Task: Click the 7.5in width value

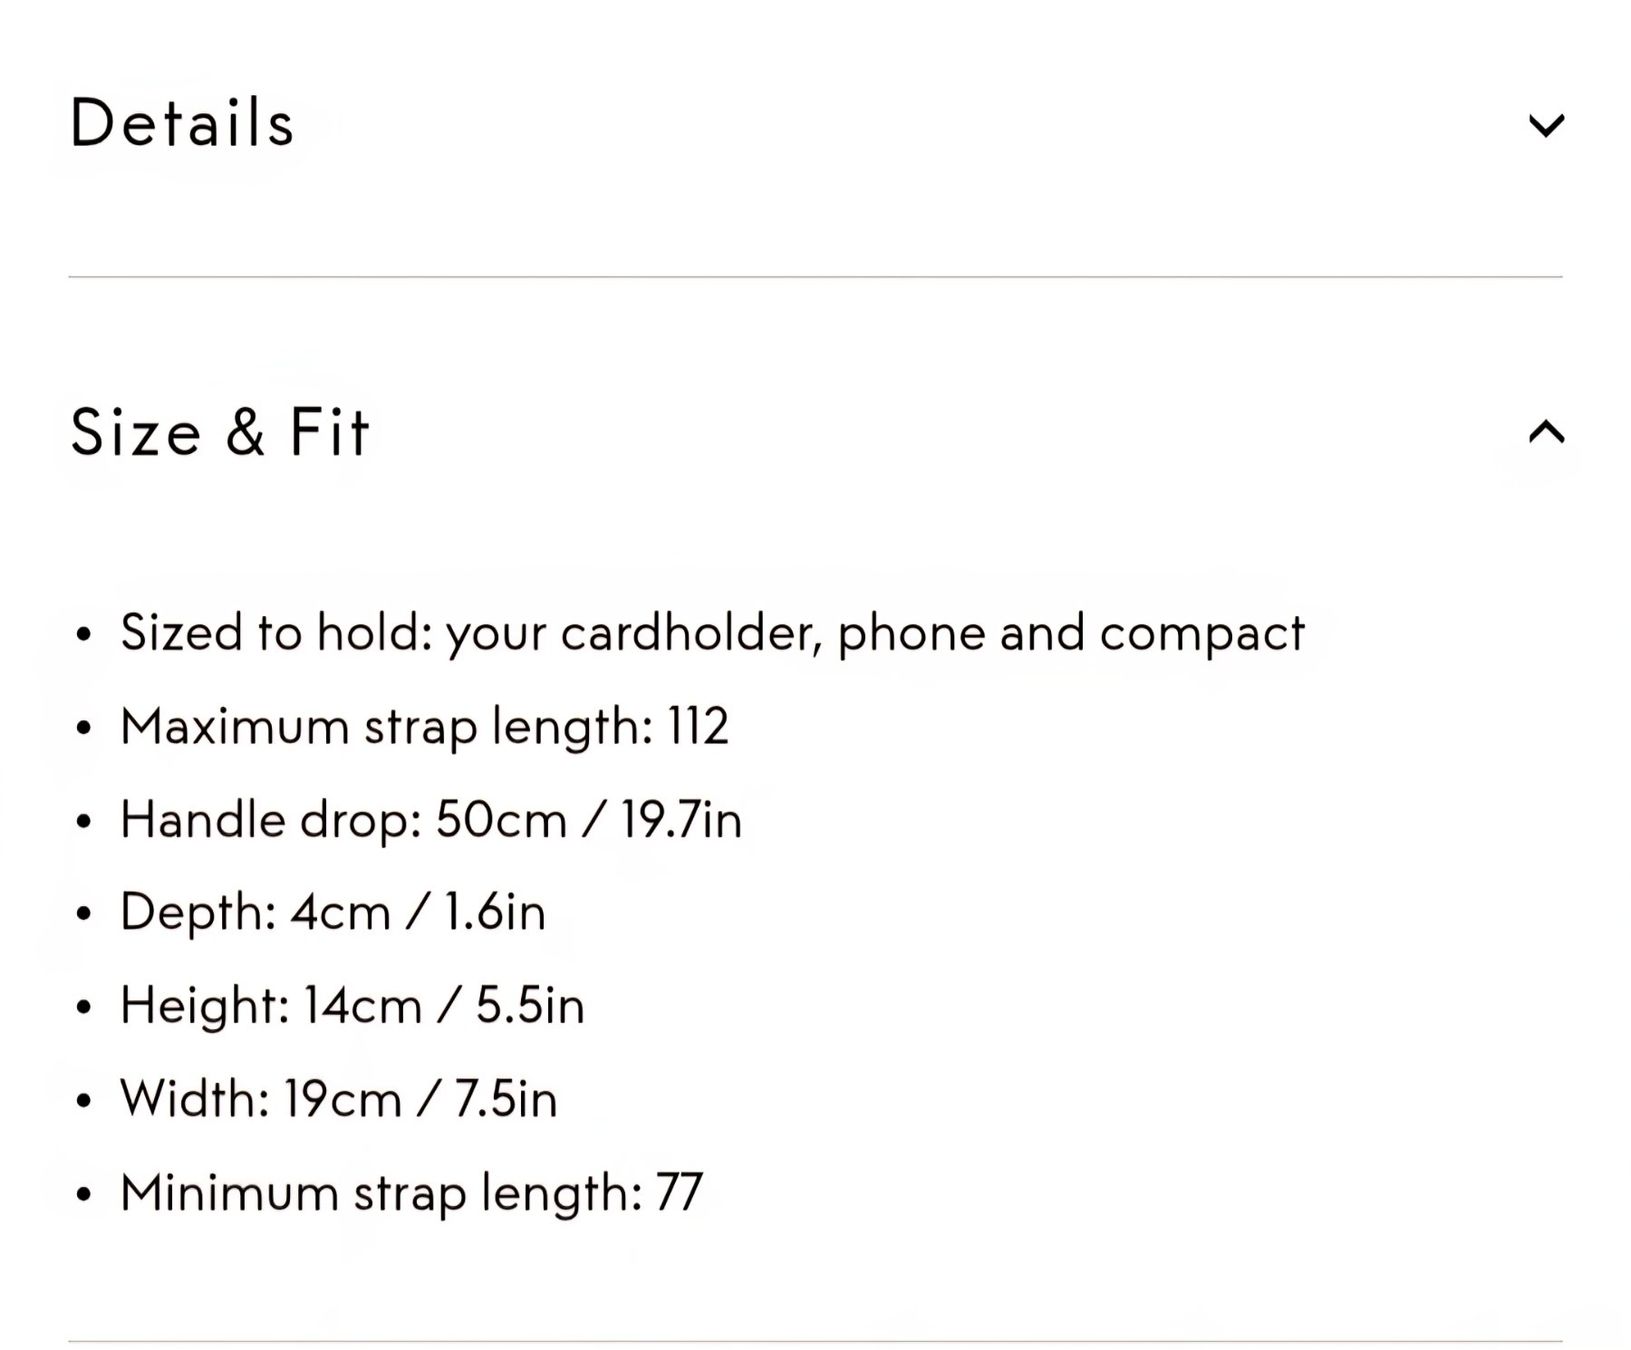Action: 505,1099
